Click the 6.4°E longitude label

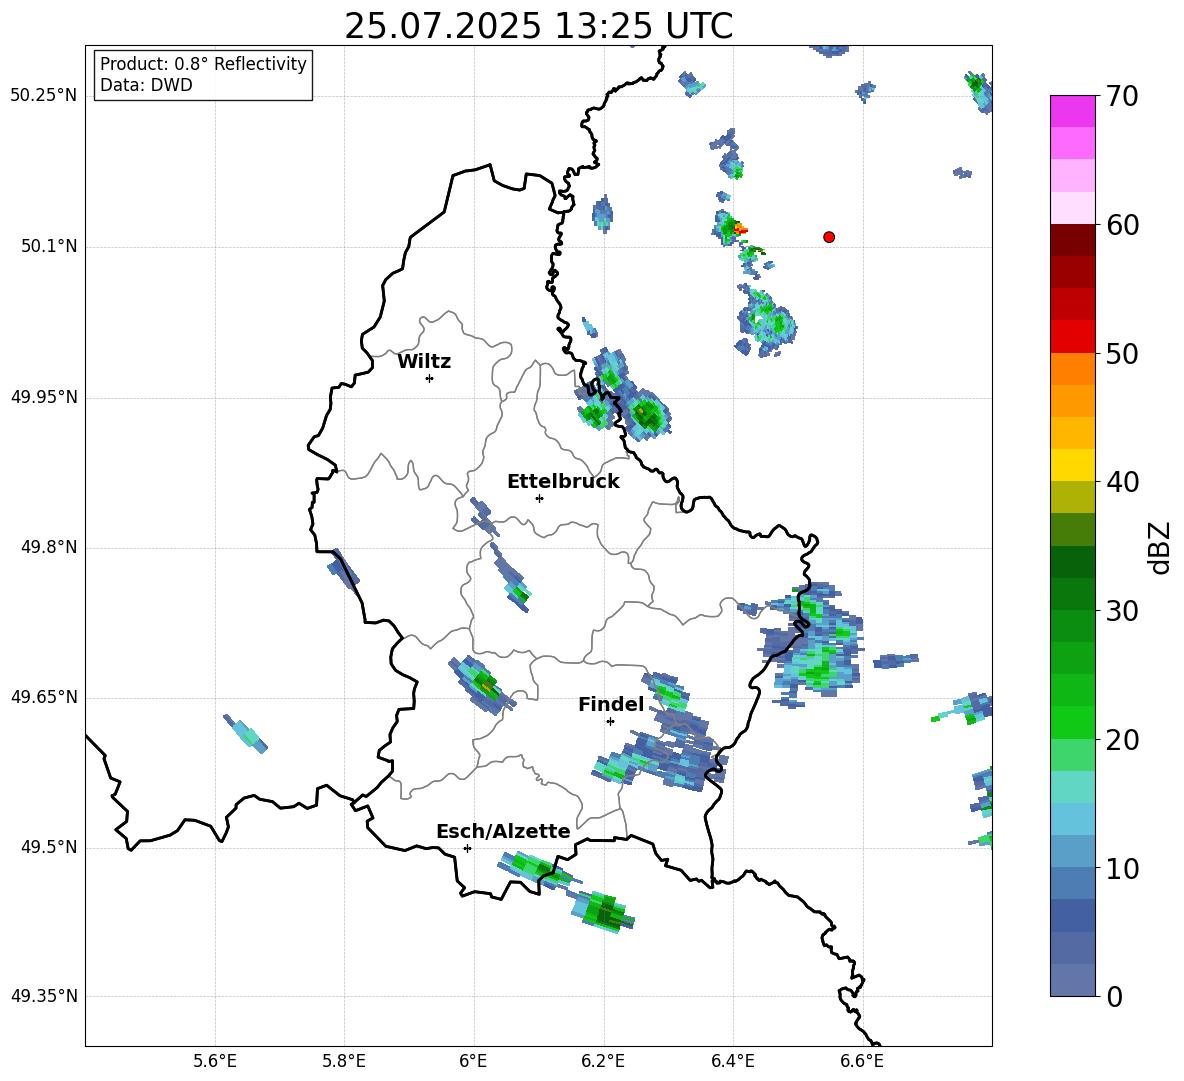[x=732, y=1062]
